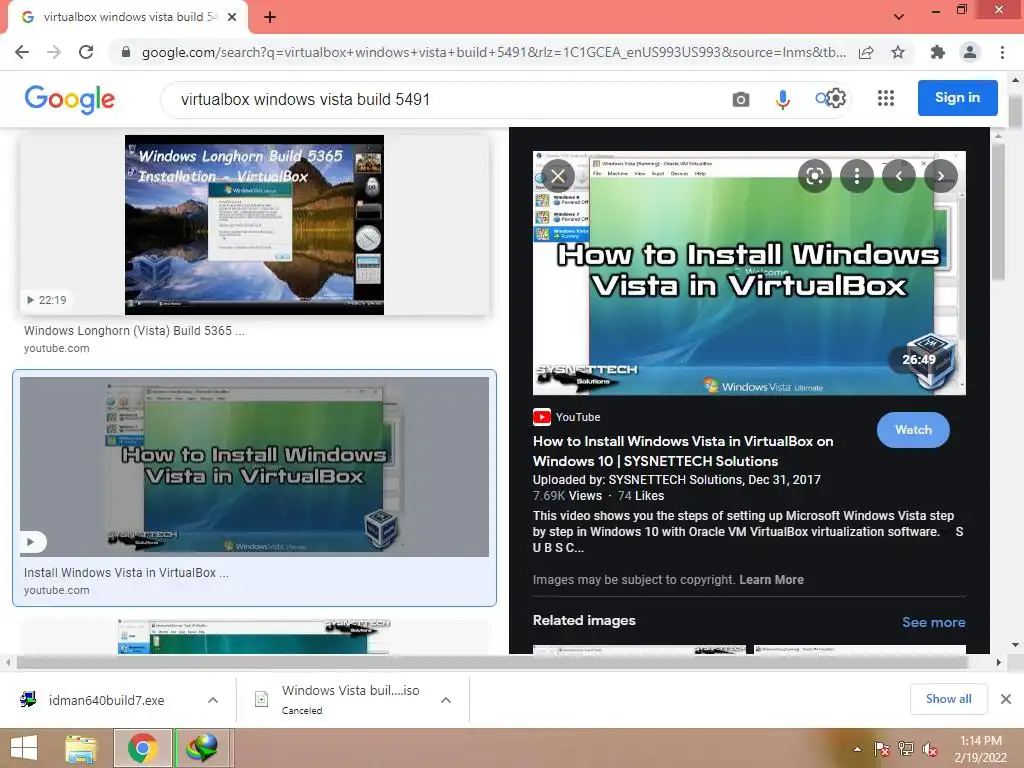
Task: Expand the tab search chevron
Action: point(899,16)
